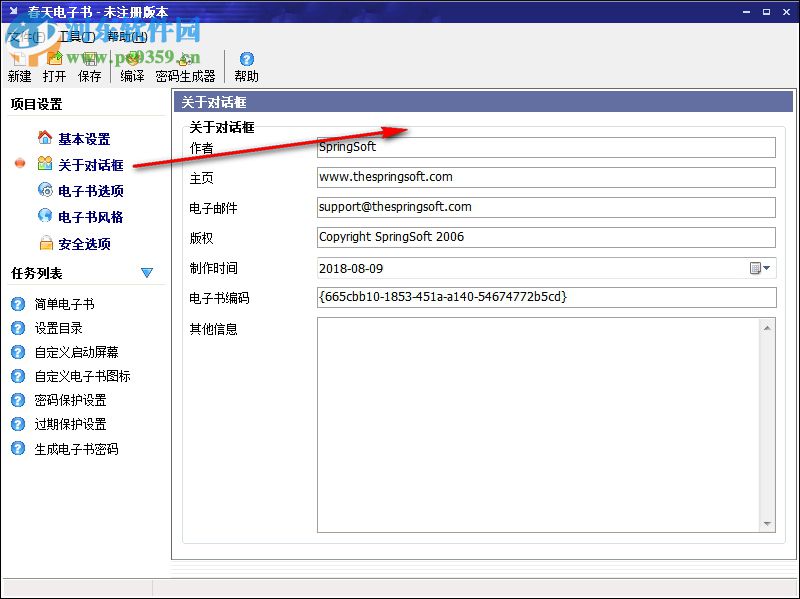Collapse the 任务列表 panel with triangle arrow
The height and width of the screenshot is (599, 800).
click(147, 272)
